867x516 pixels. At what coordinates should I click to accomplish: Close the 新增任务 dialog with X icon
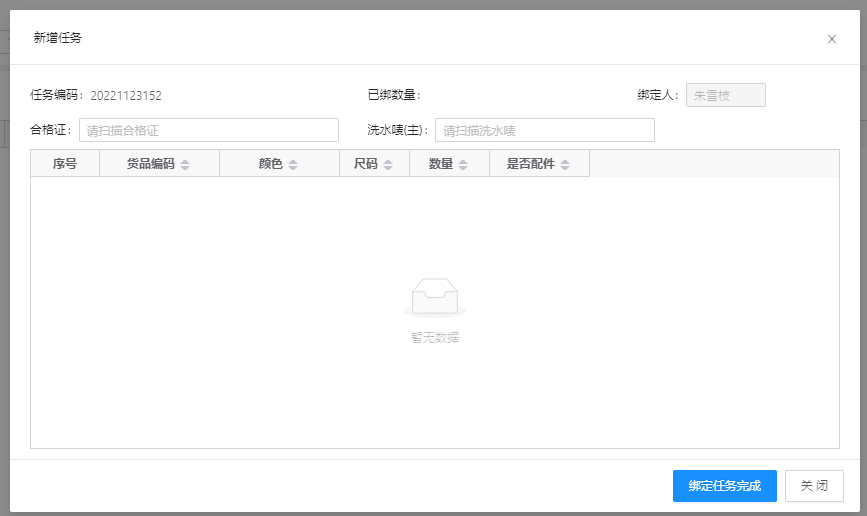(x=831, y=39)
